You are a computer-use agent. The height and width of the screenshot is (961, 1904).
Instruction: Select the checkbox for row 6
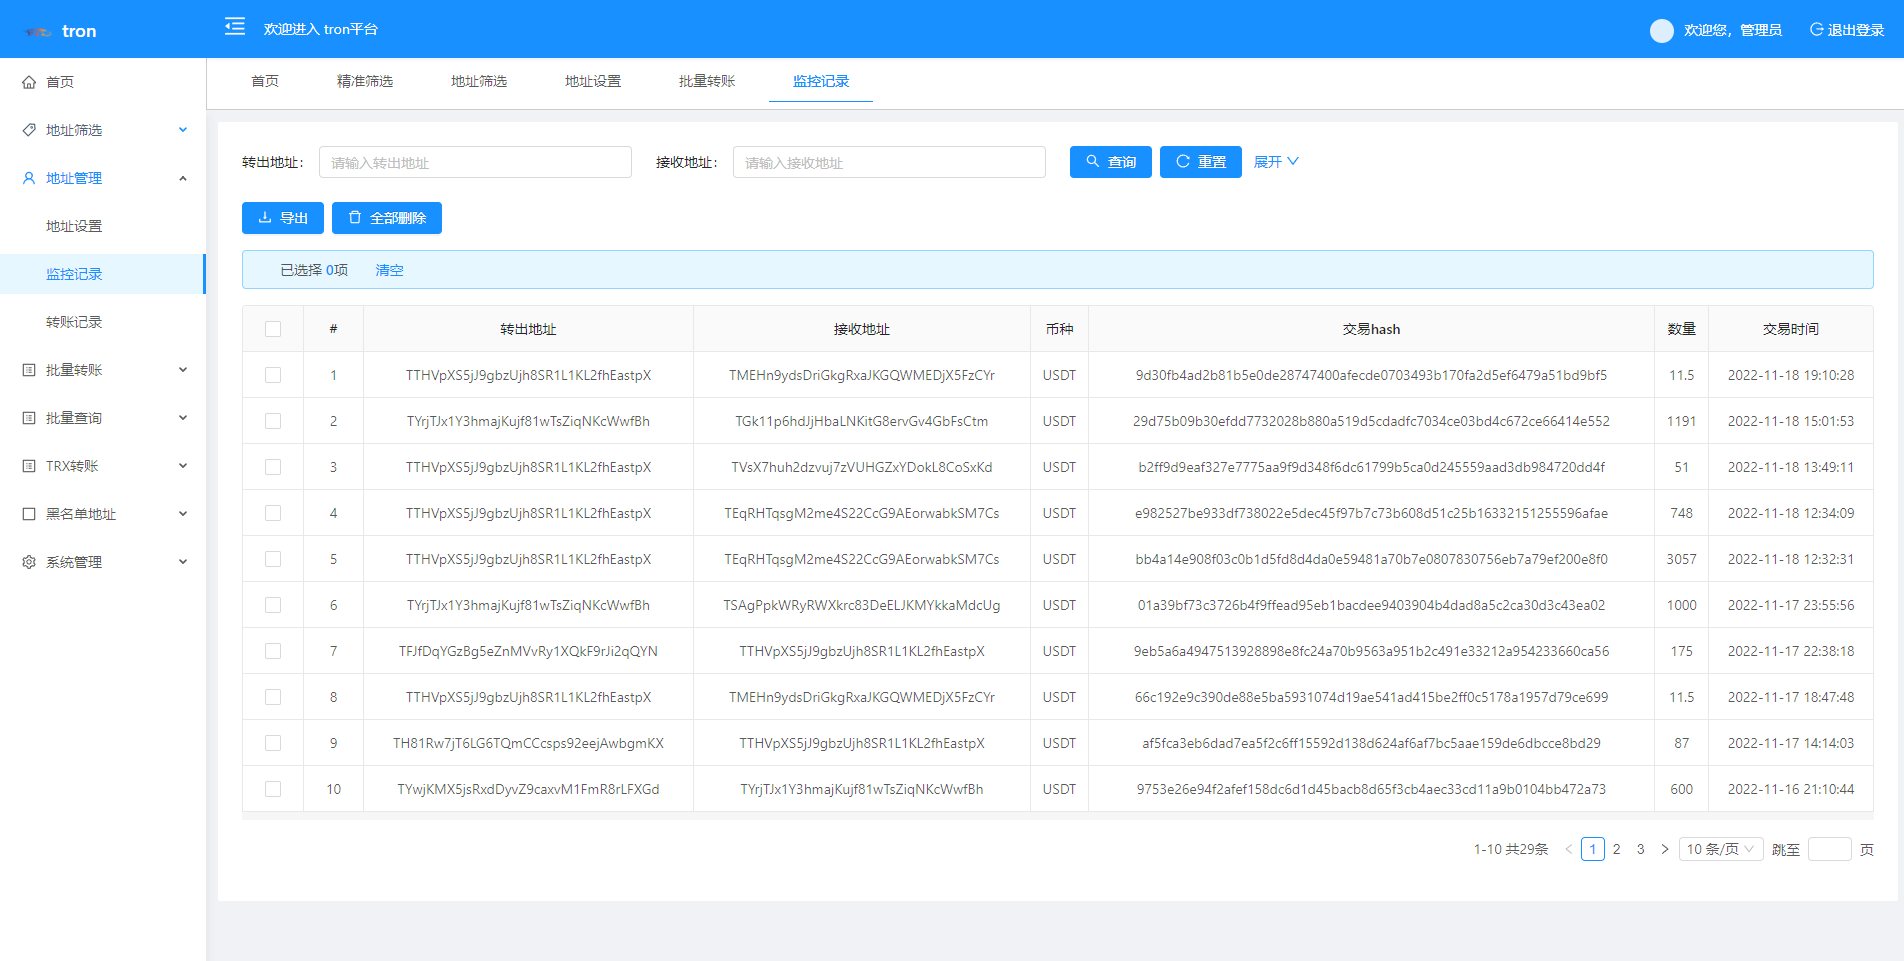273,605
